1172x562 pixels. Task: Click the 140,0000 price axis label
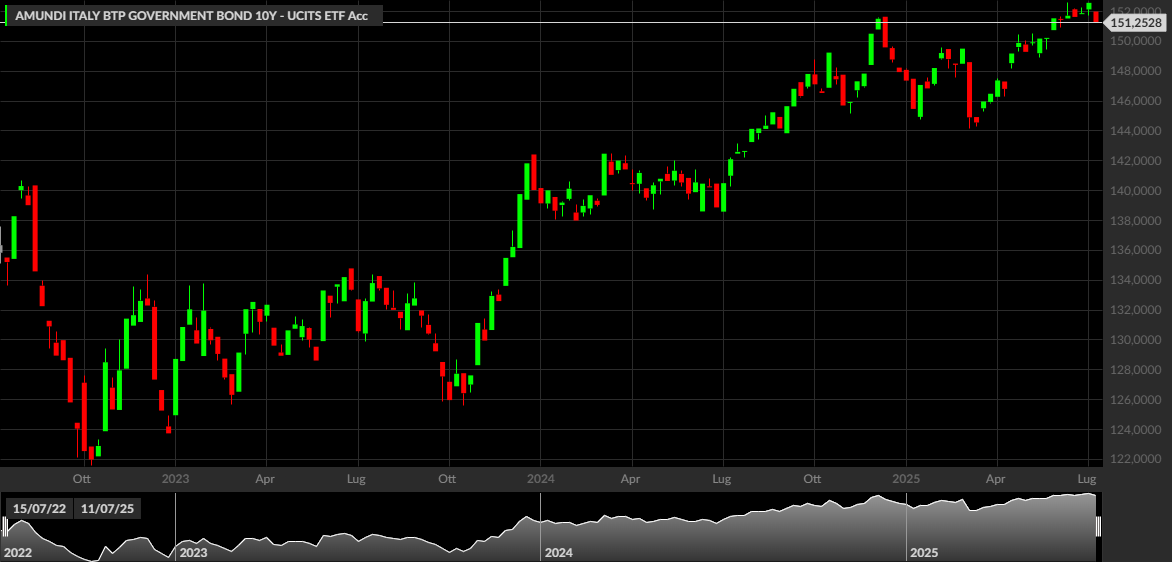(x=1136, y=191)
